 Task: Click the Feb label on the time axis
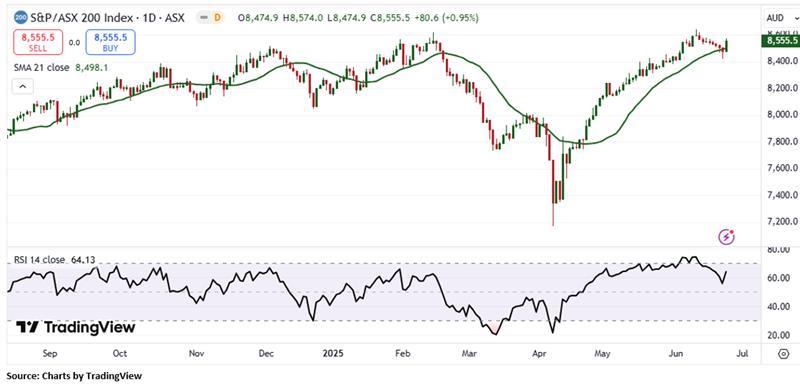[404, 353]
